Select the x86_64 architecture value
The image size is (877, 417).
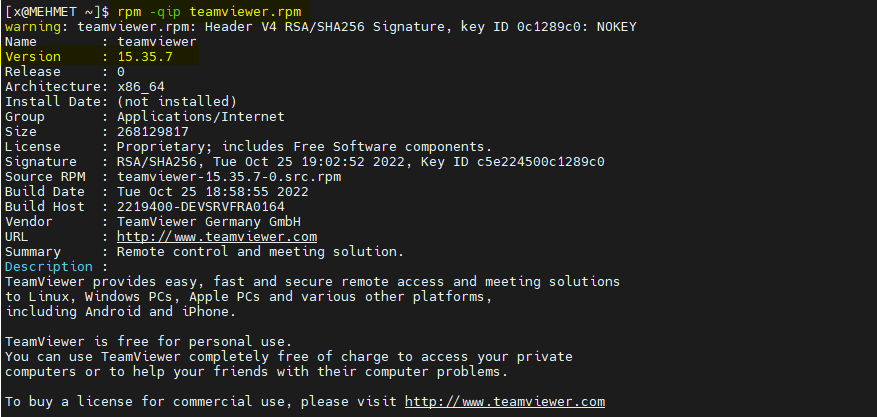click(140, 87)
